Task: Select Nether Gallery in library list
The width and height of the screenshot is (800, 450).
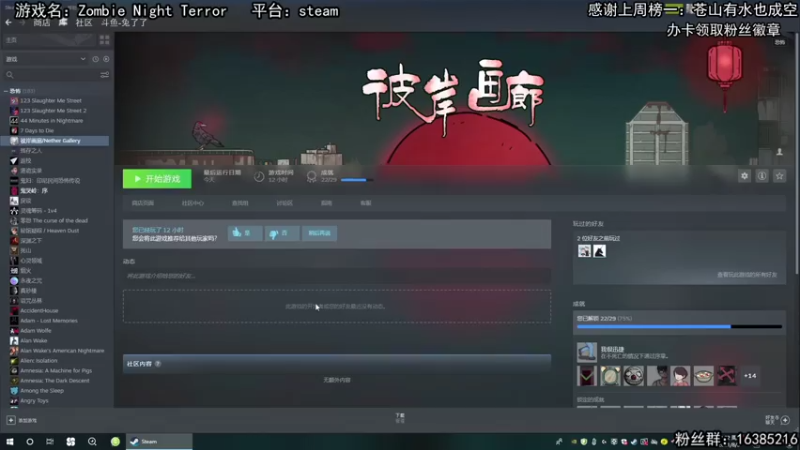Action: [x=55, y=141]
